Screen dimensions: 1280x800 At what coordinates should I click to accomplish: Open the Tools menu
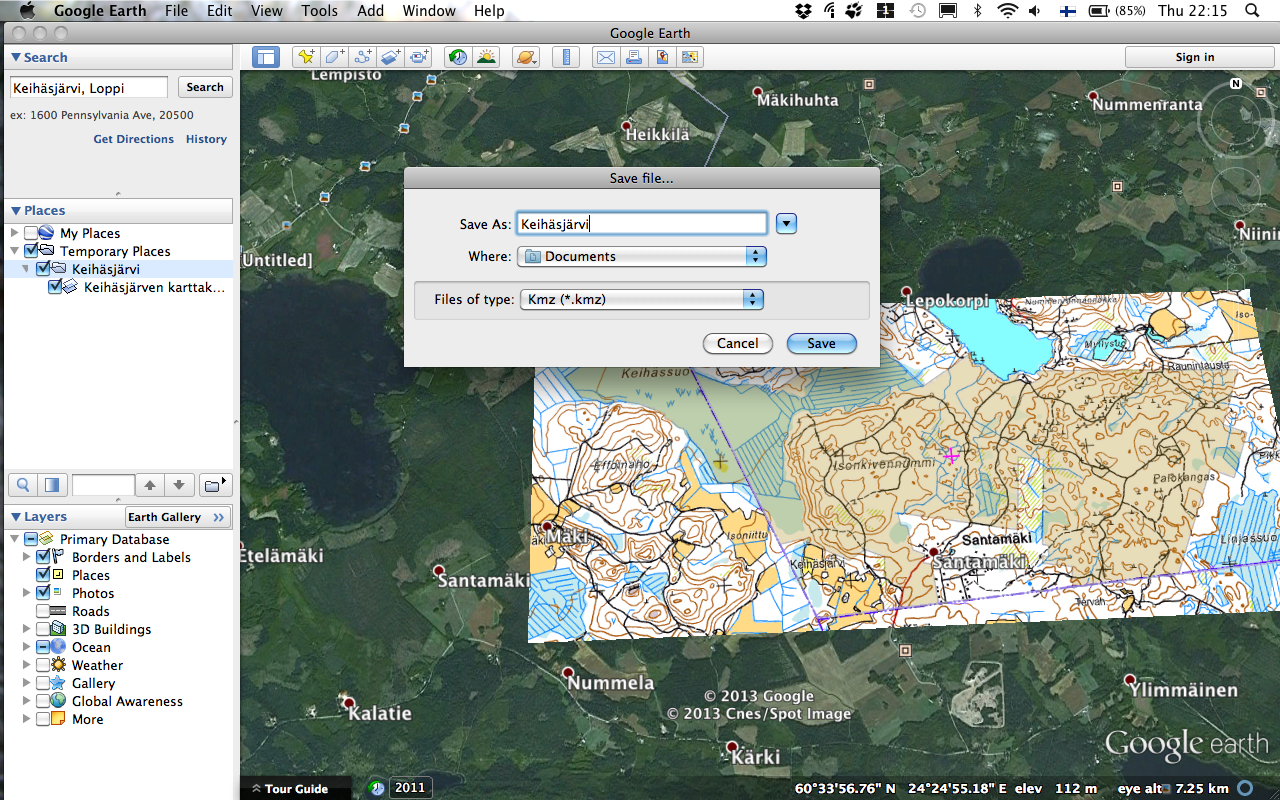point(320,11)
